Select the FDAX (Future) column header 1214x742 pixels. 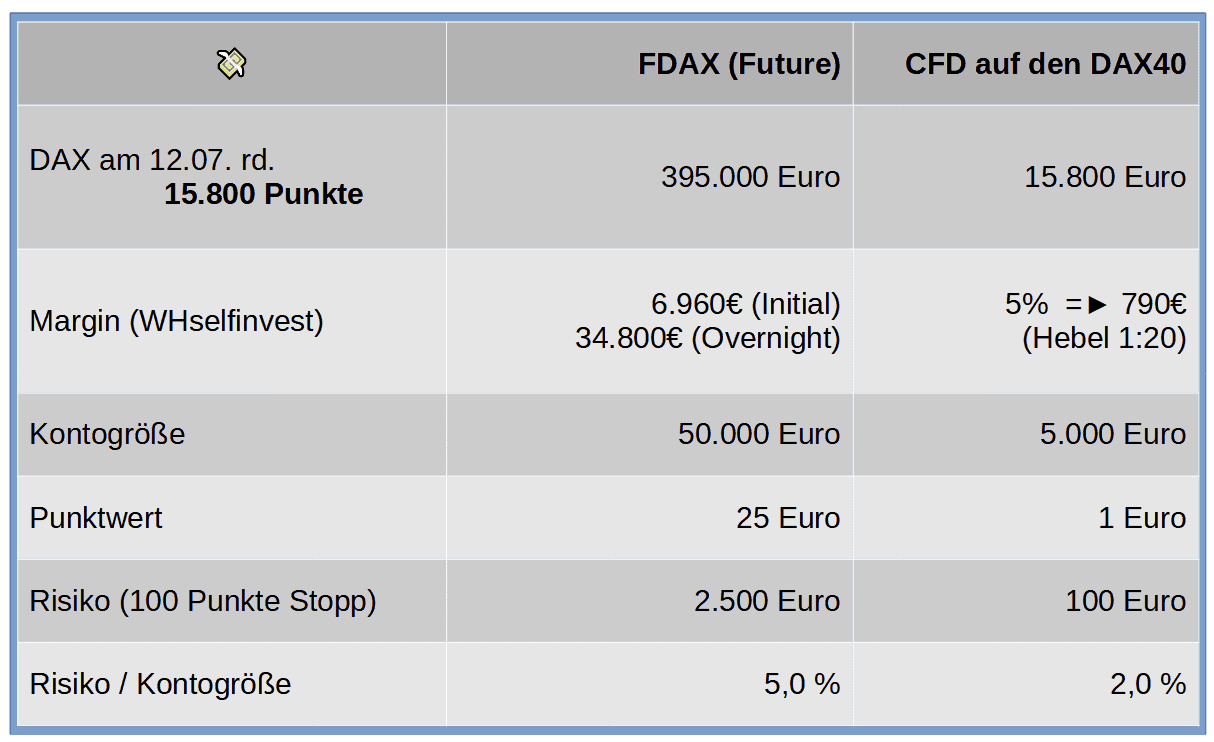(739, 65)
